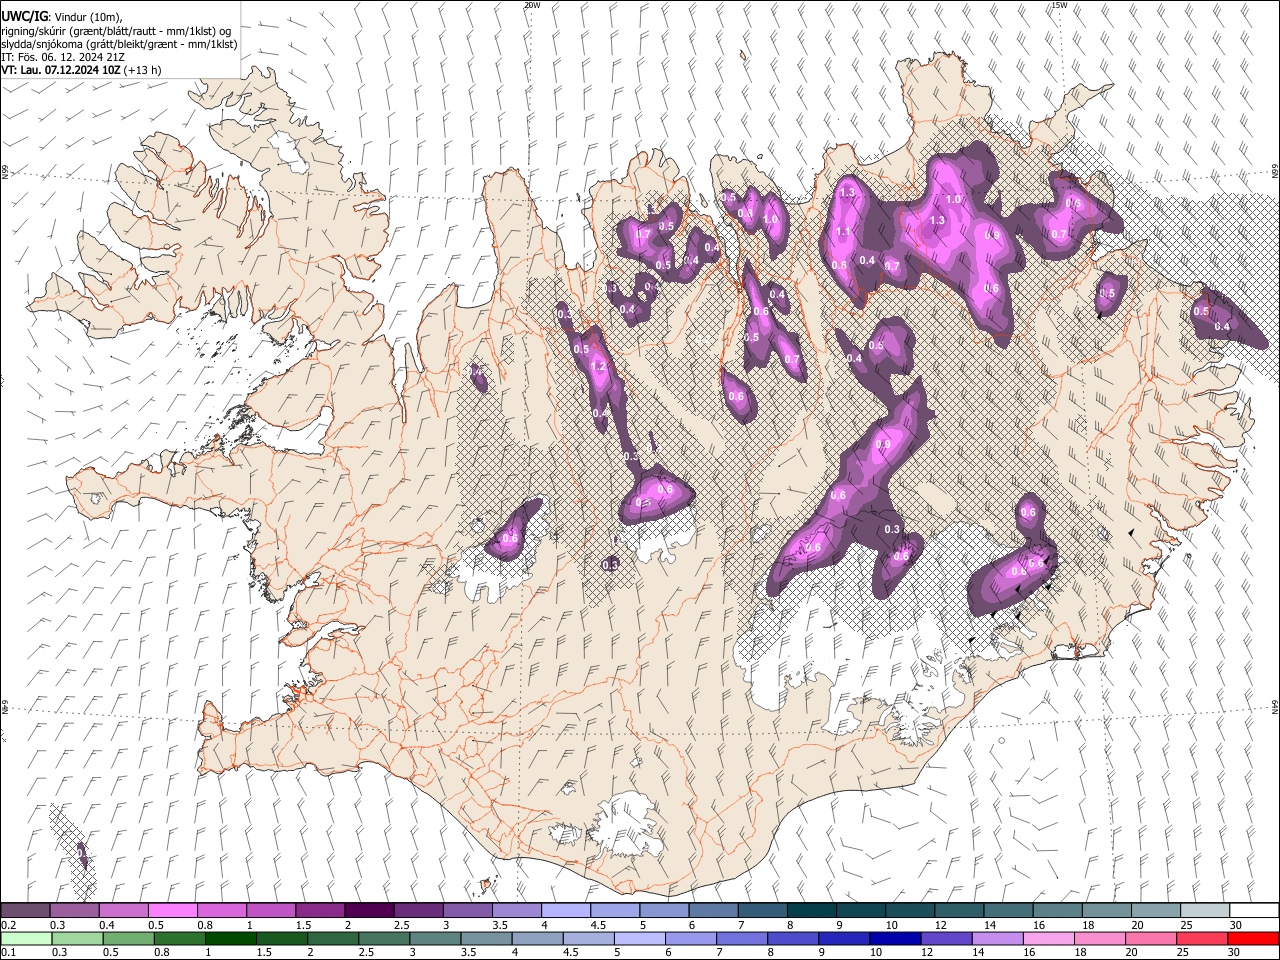This screenshot has width=1280, height=960.
Task: Click the '0.1' label on the rain scale
Action: (8, 952)
